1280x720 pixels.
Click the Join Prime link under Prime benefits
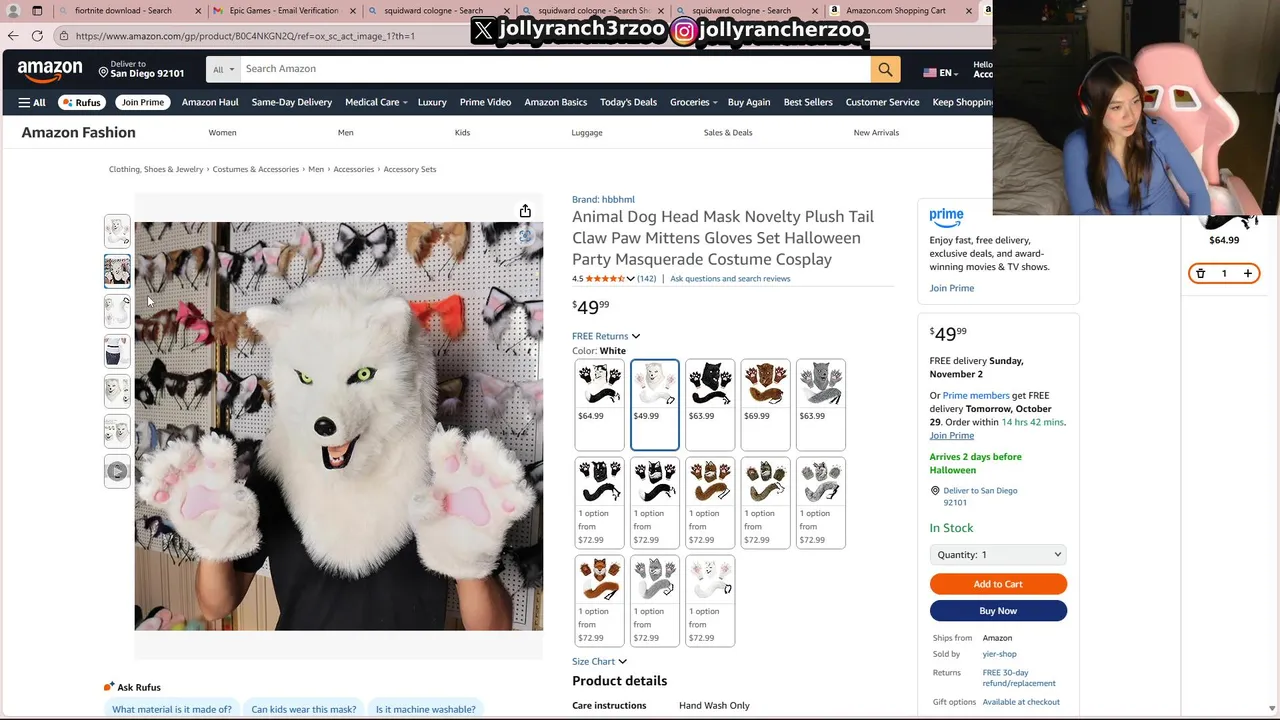tap(951, 288)
